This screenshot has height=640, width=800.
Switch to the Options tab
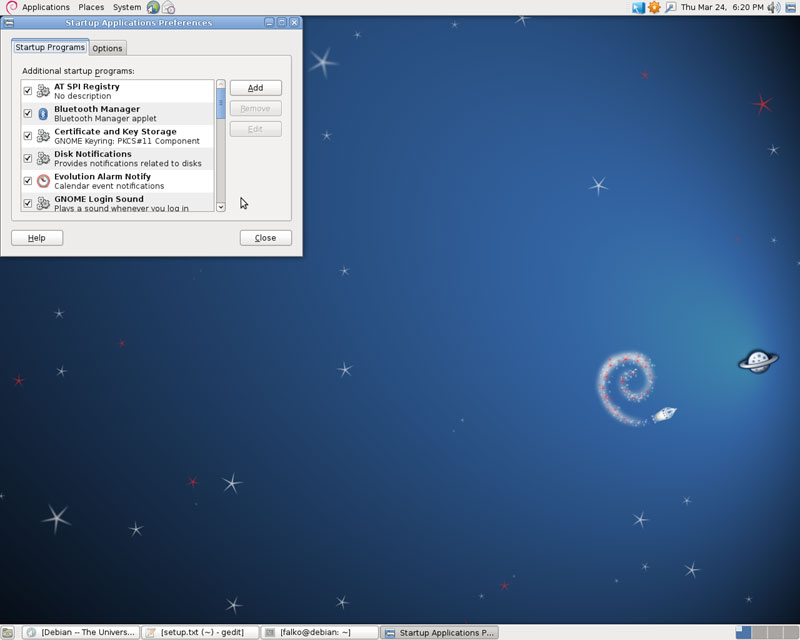click(107, 48)
